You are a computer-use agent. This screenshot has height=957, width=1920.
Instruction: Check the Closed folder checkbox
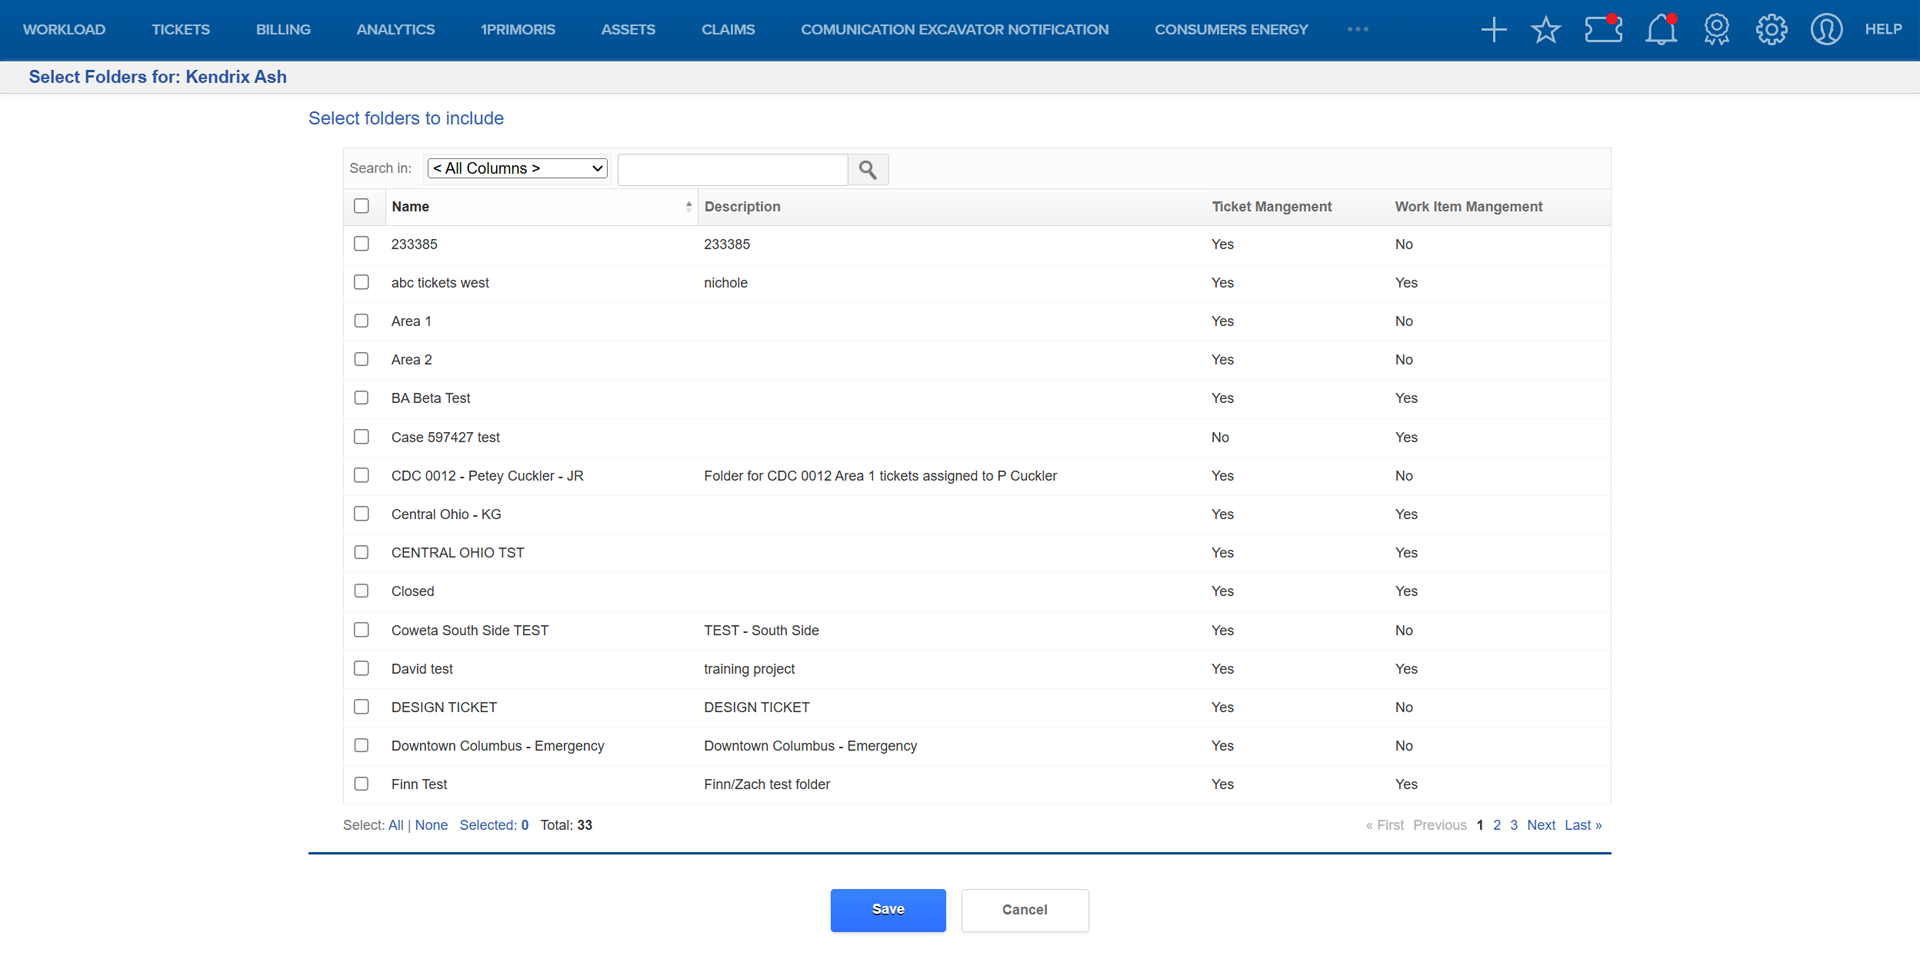tap(361, 591)
